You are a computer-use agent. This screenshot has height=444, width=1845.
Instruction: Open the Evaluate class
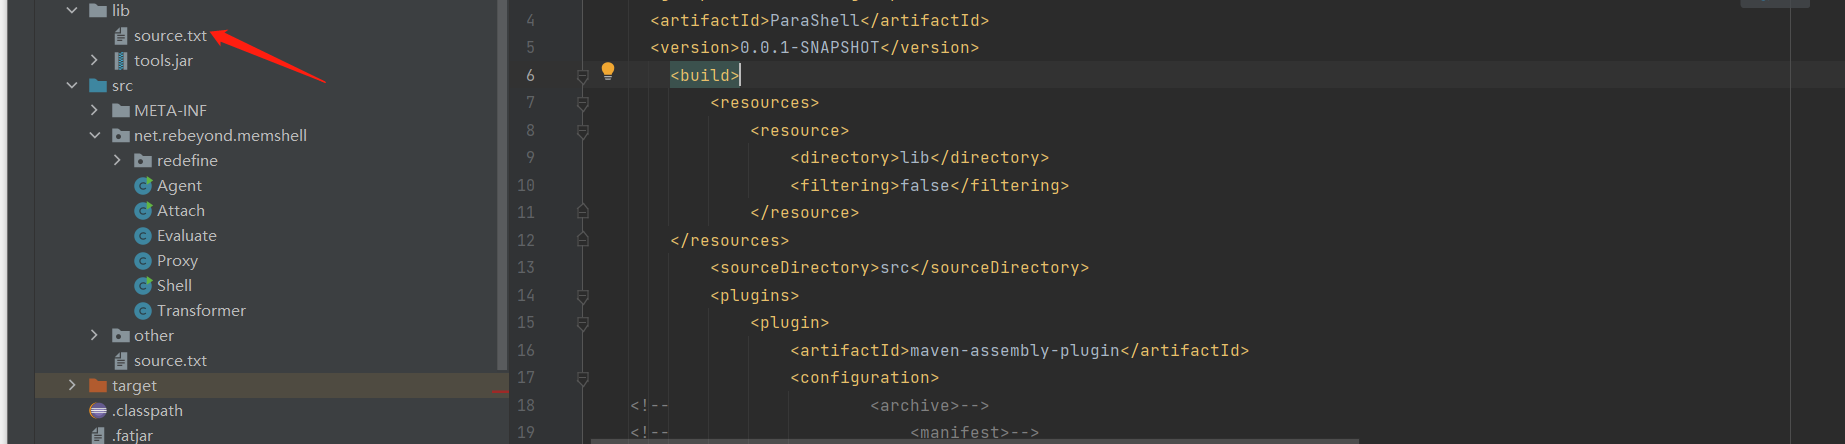pyautogui.click(x=186, y=236)
